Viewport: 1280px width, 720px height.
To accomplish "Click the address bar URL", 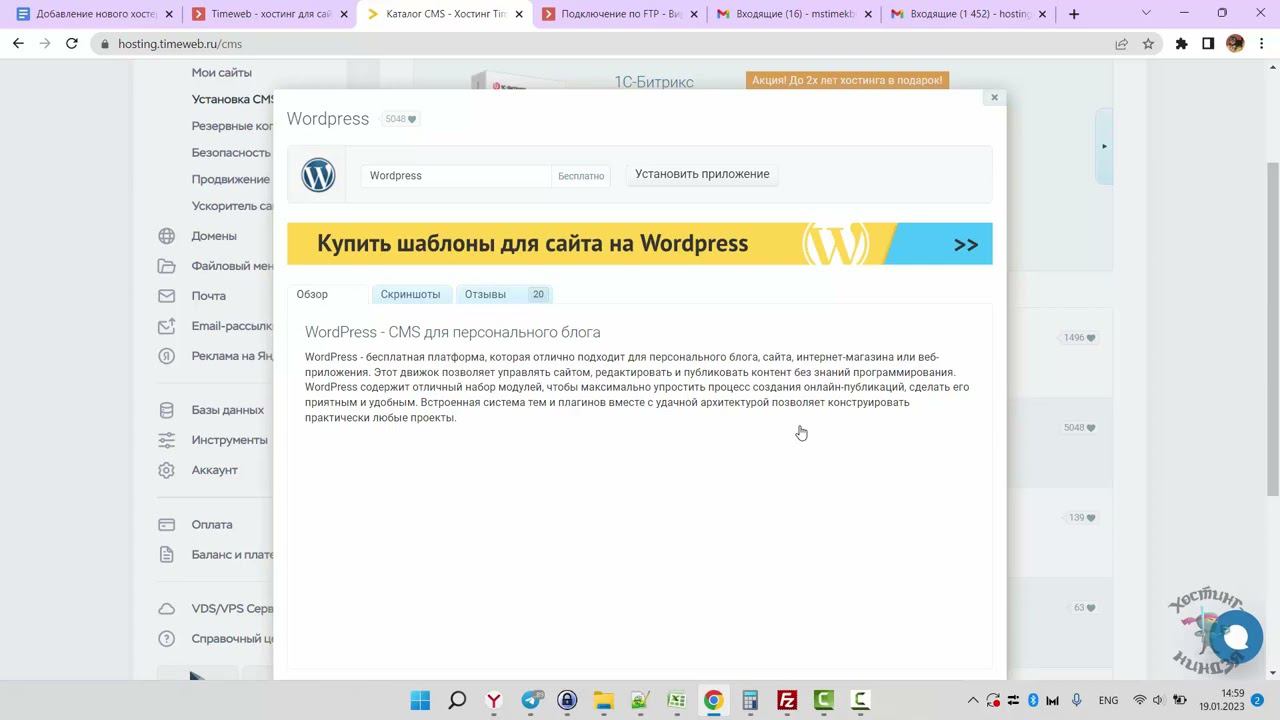I will click(180, 44).
